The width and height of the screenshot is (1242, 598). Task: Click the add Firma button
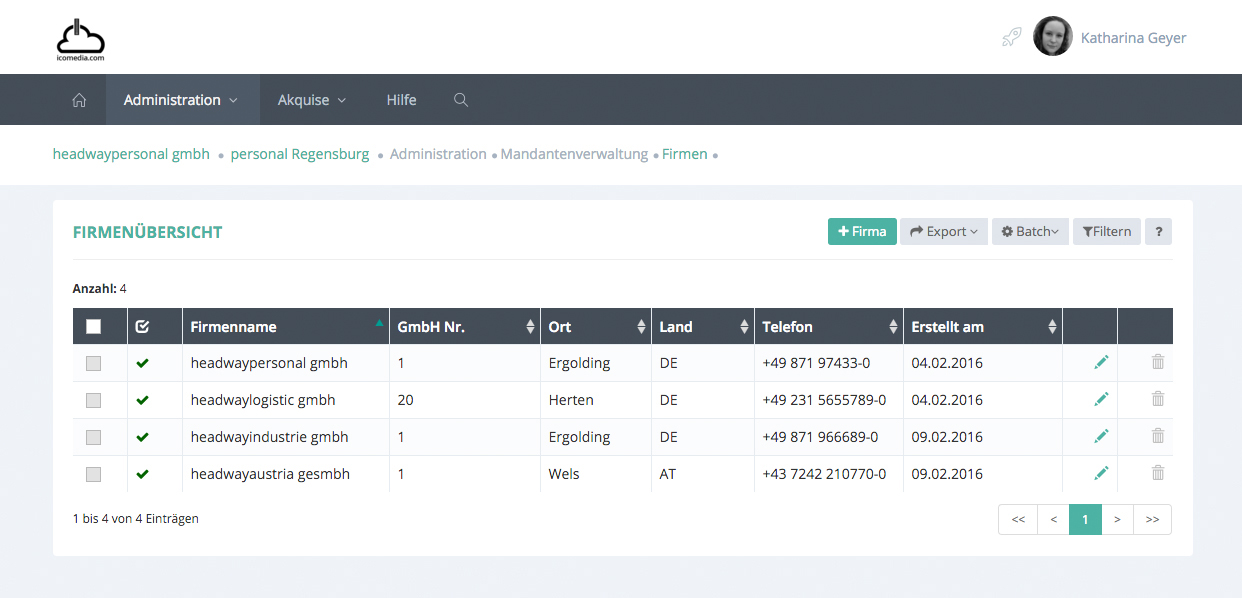coord(861,232)
